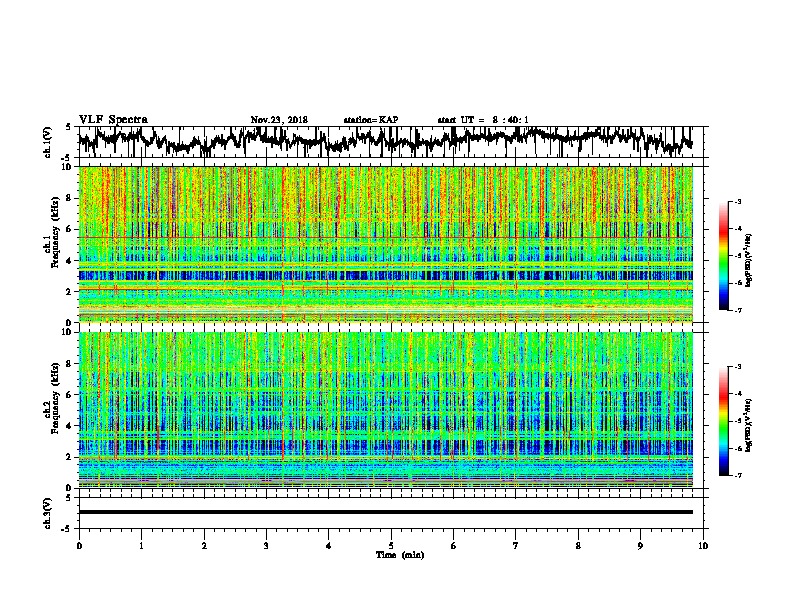Click the ch.2 "Frequency (kHz)" axis label
792x612 pixels.
point(55,398)
